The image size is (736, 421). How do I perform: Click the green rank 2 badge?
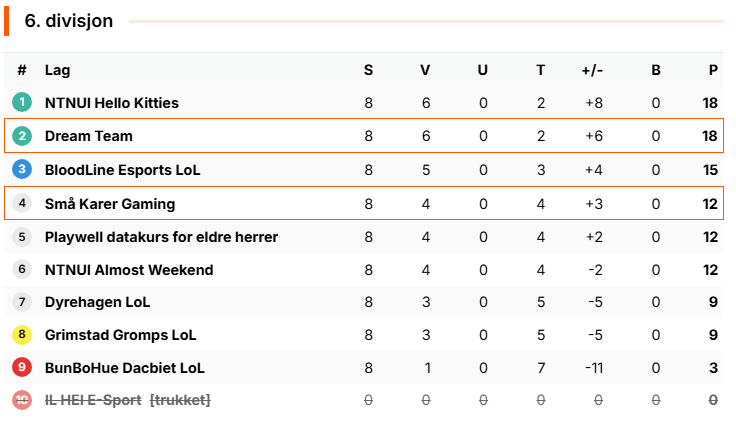point(22,136)
